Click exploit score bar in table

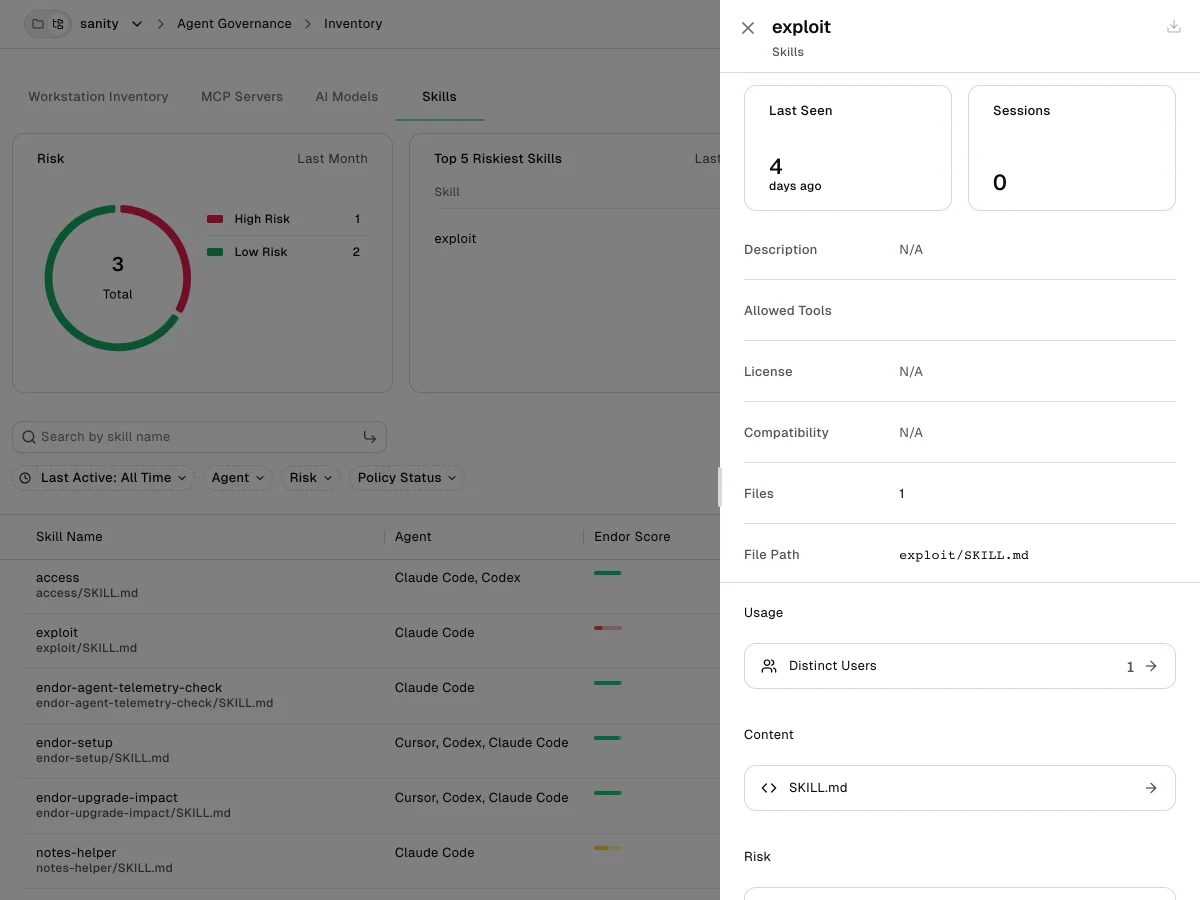[608, 628]
